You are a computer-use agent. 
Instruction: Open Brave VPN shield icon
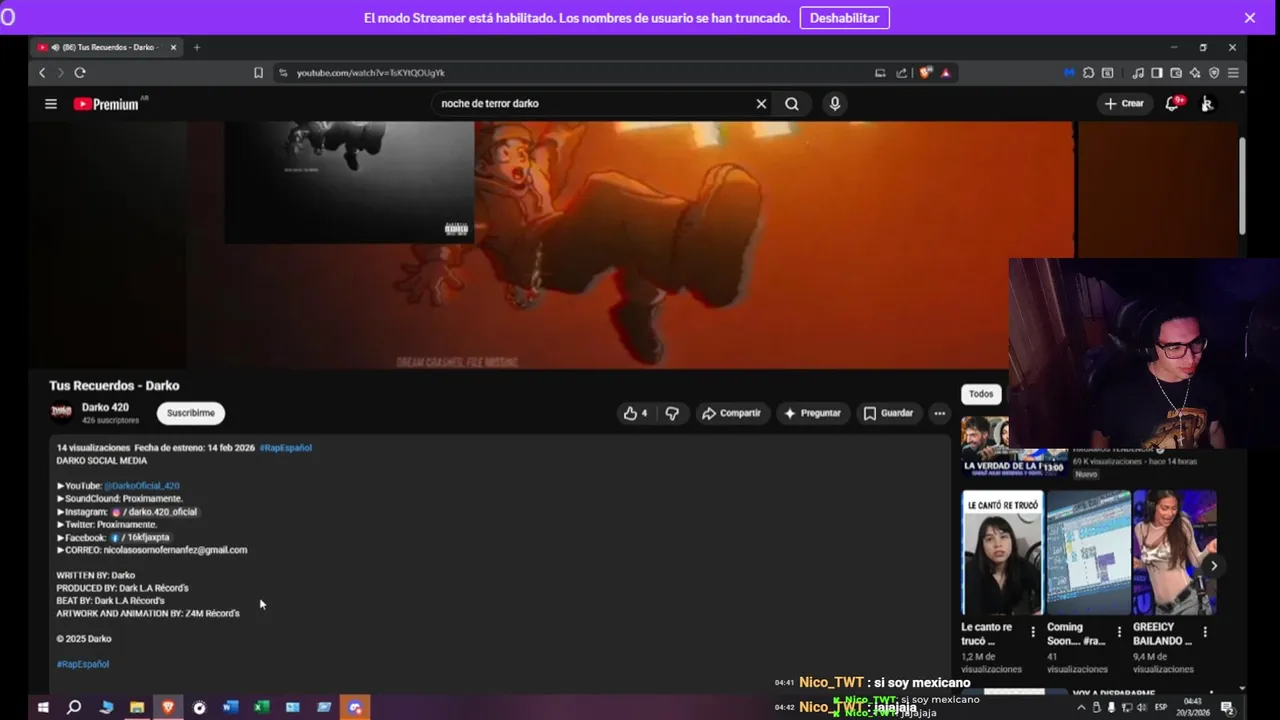(1214, 73)
